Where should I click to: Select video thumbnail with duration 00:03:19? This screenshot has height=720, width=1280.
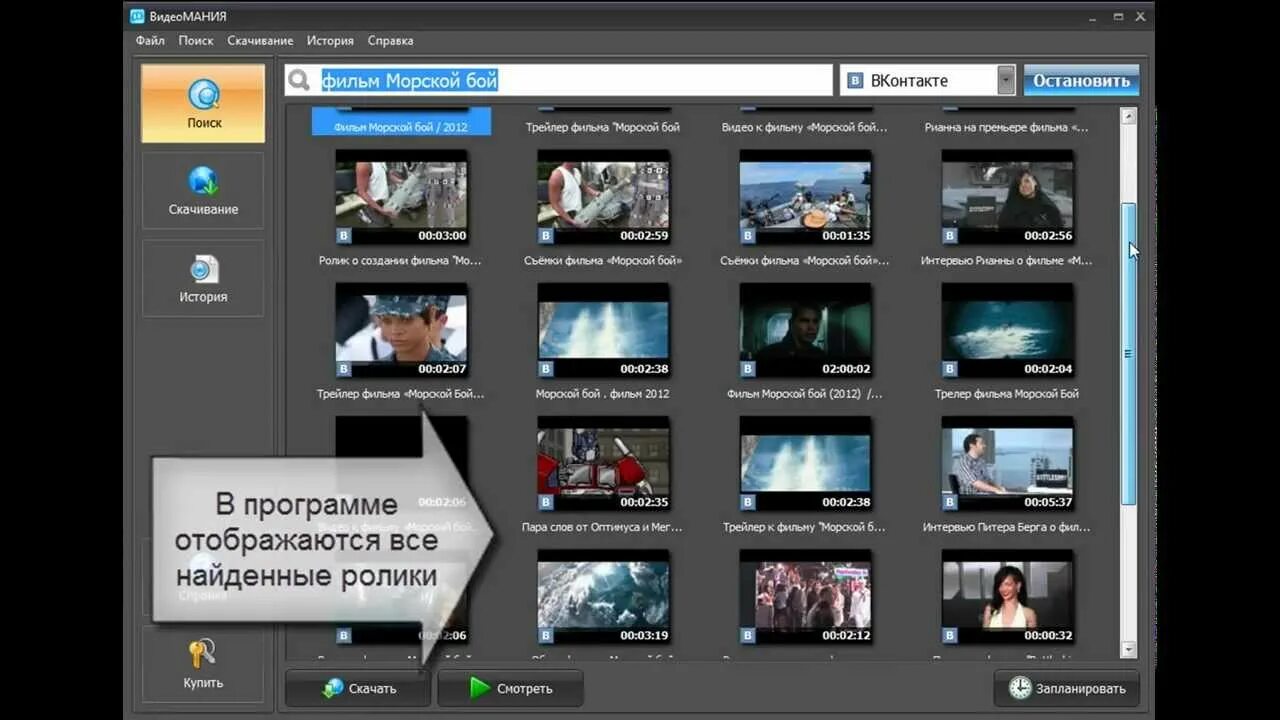click(x=603, y=597)
